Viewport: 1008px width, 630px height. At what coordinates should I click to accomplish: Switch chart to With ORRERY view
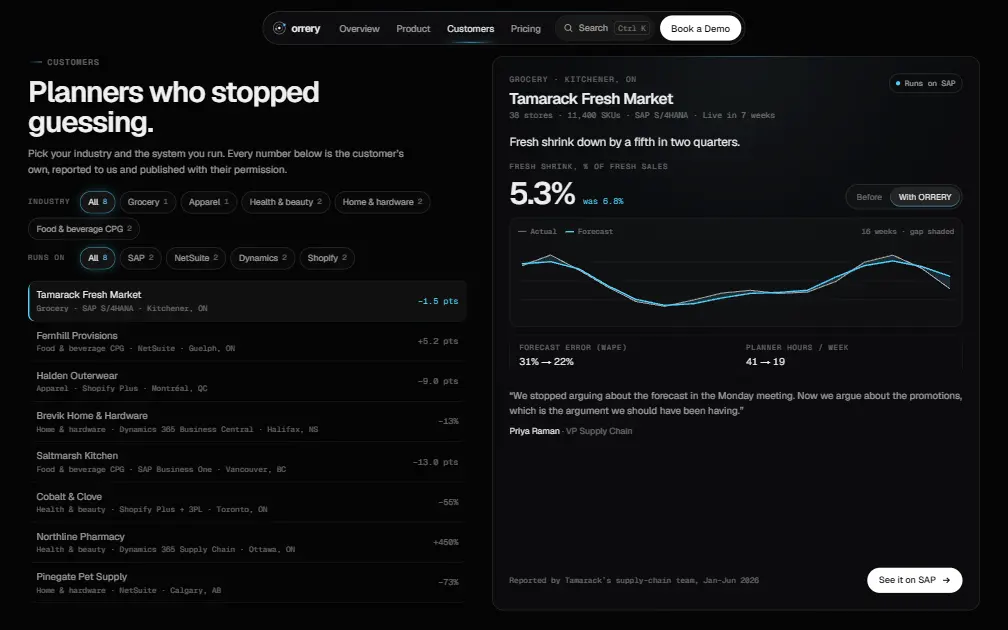pyautogui.click(x=925, y=197)
